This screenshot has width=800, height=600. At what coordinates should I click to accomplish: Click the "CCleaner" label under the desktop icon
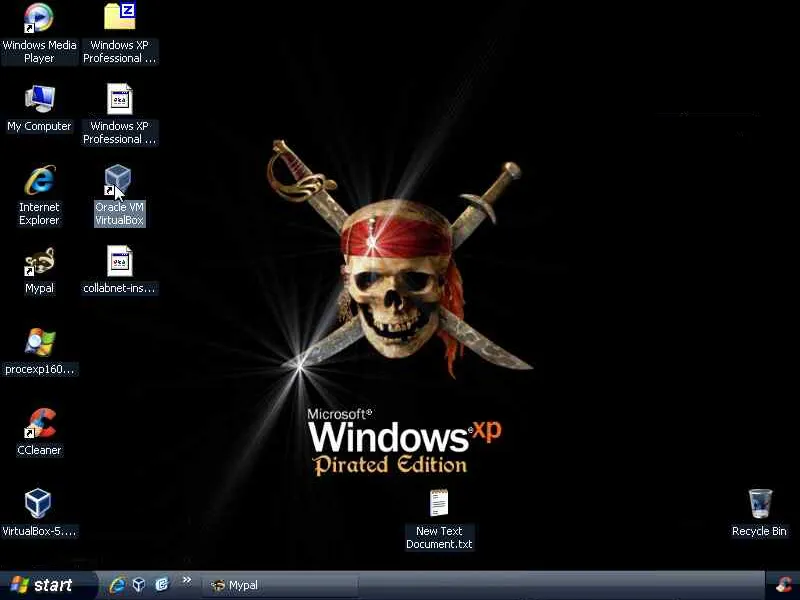tap(39, 450)
